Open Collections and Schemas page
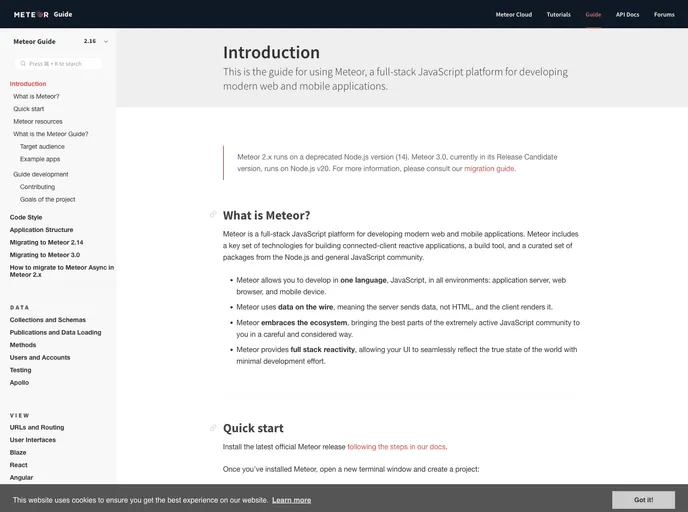Screen dimensions: 688x512 tap(48, 320)
